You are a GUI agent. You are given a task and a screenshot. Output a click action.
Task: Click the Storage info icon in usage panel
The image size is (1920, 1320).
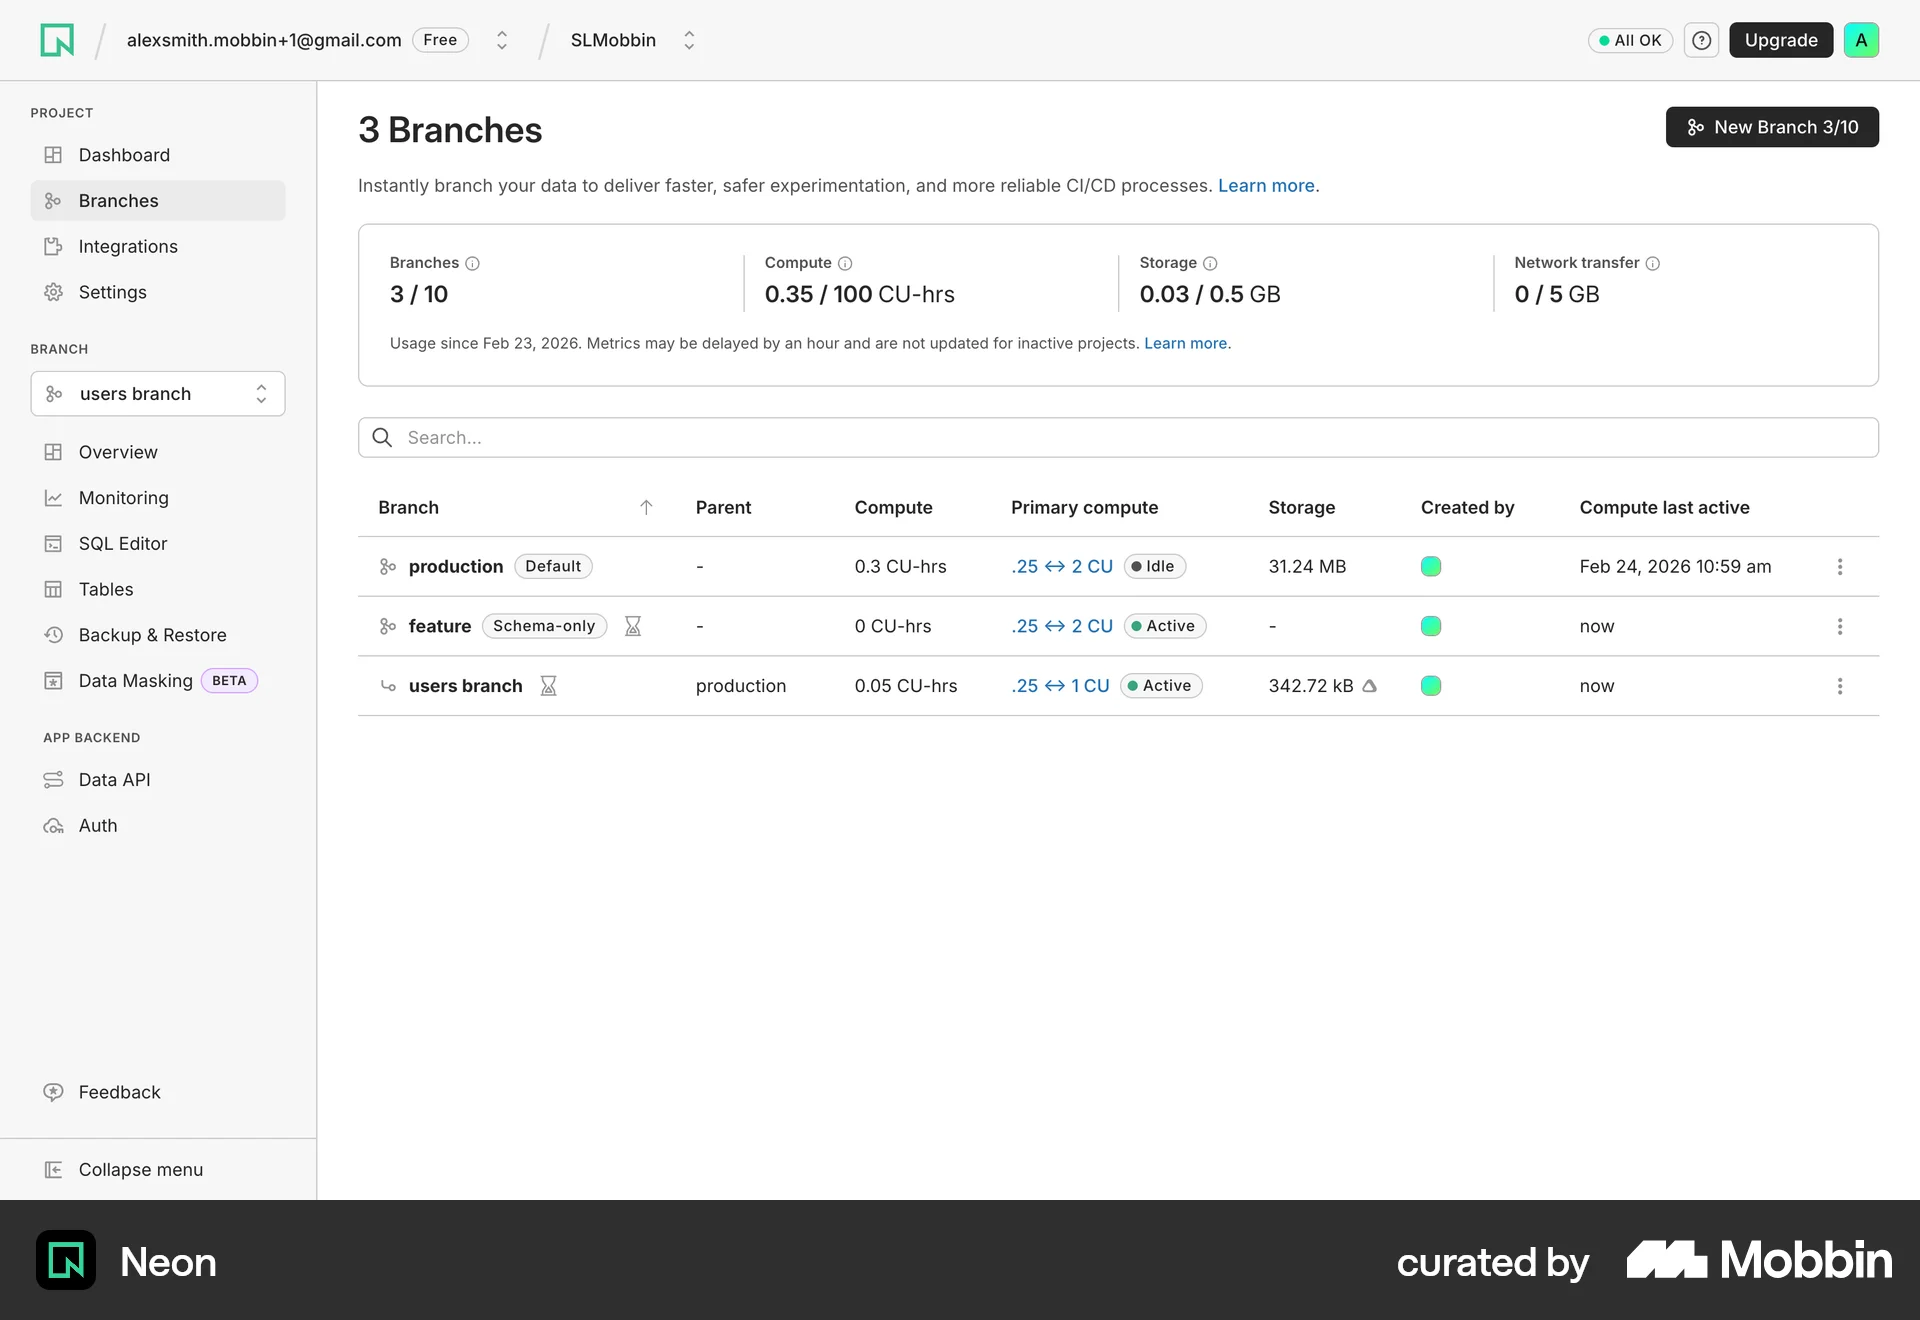[1210, 263]
